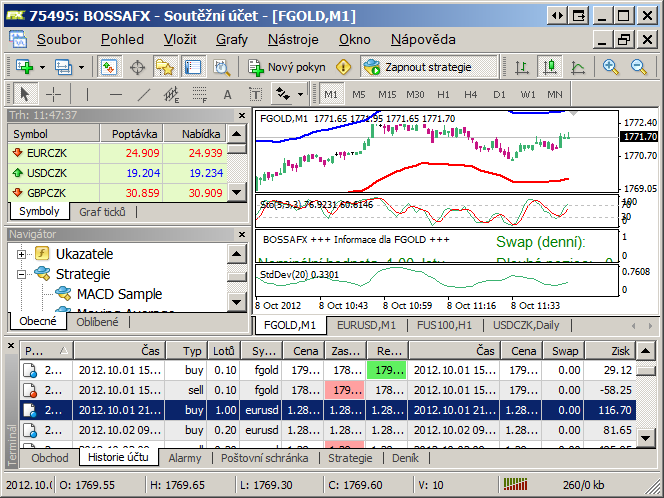Viewport: 664px width, 498px height.
Task: Click Market Watch scroll down arrow
Action: (x=237, y=193)
